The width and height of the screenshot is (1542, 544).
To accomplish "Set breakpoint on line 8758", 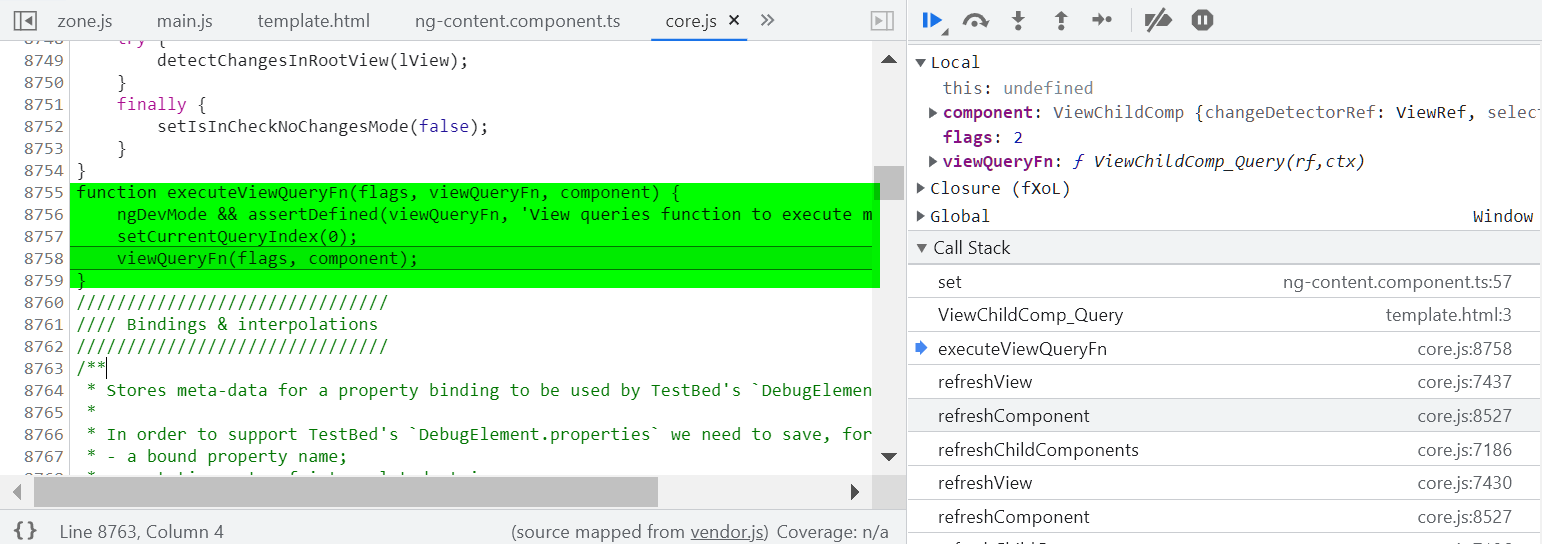I will (x=44, y=258).
